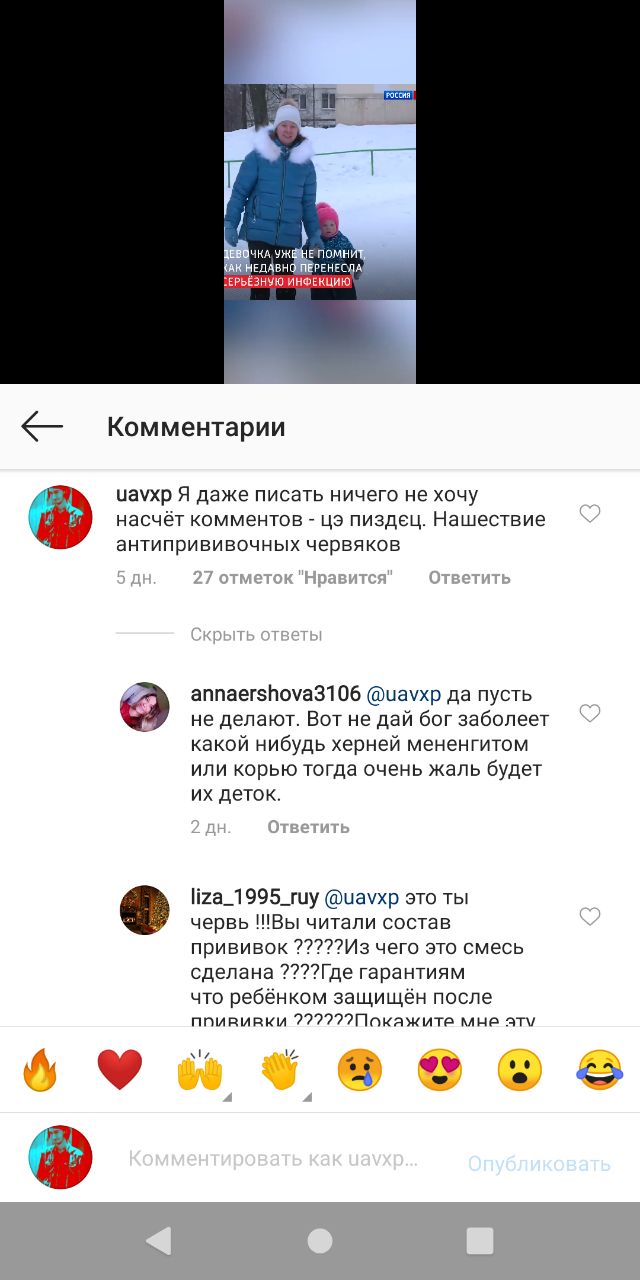Insert the laughing tears emoji
Screen dimensions: 640x1280
(600, 1070)
